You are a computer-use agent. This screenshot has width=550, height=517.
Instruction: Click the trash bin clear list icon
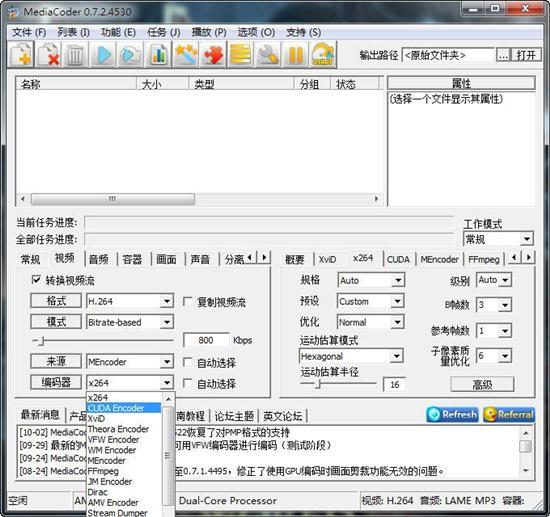75,54
